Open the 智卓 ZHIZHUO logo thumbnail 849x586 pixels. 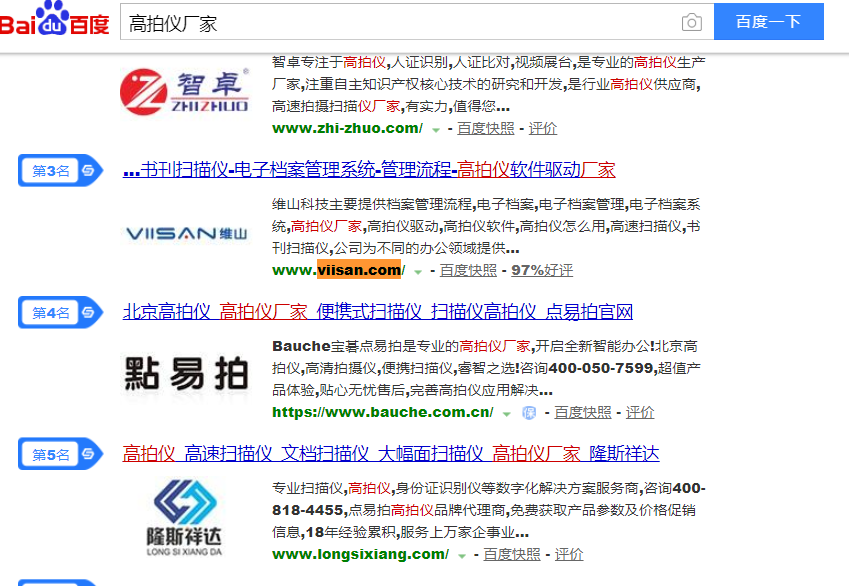184,92
